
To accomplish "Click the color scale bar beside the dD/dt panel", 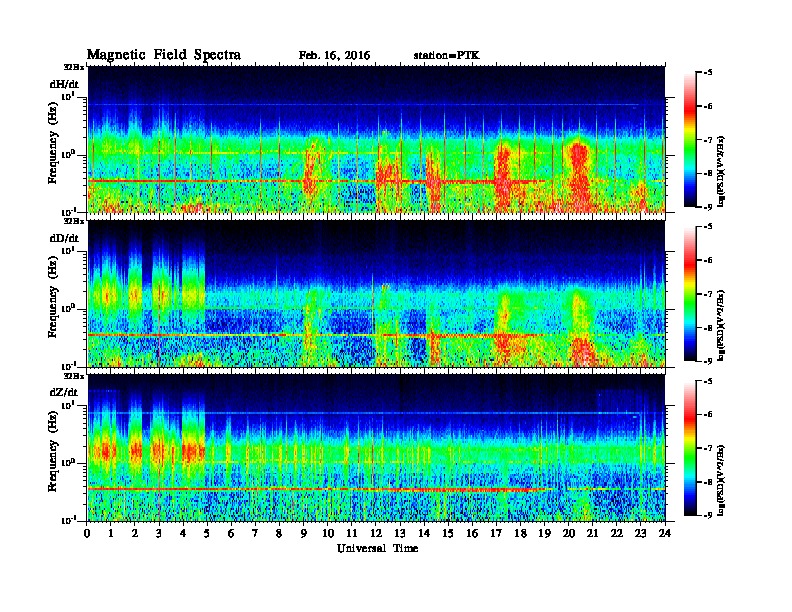I will tap(690, 294).
